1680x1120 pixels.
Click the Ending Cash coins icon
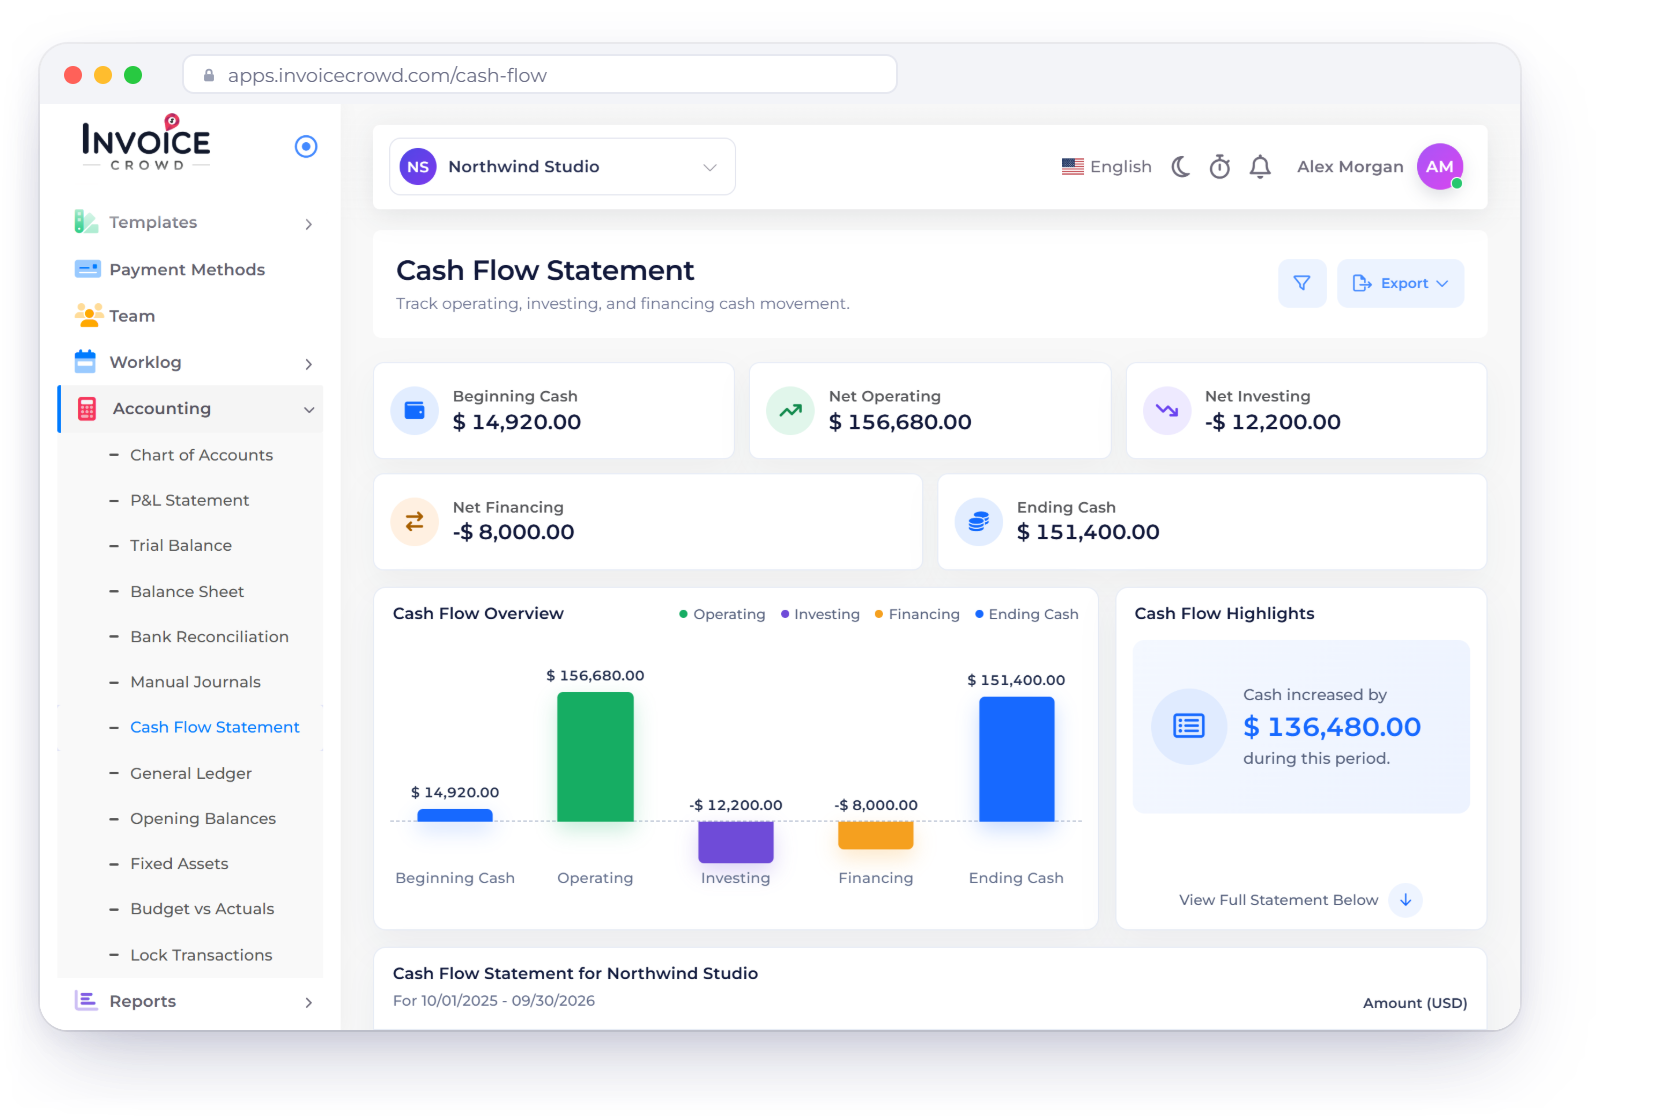click(x=979, y=522)
